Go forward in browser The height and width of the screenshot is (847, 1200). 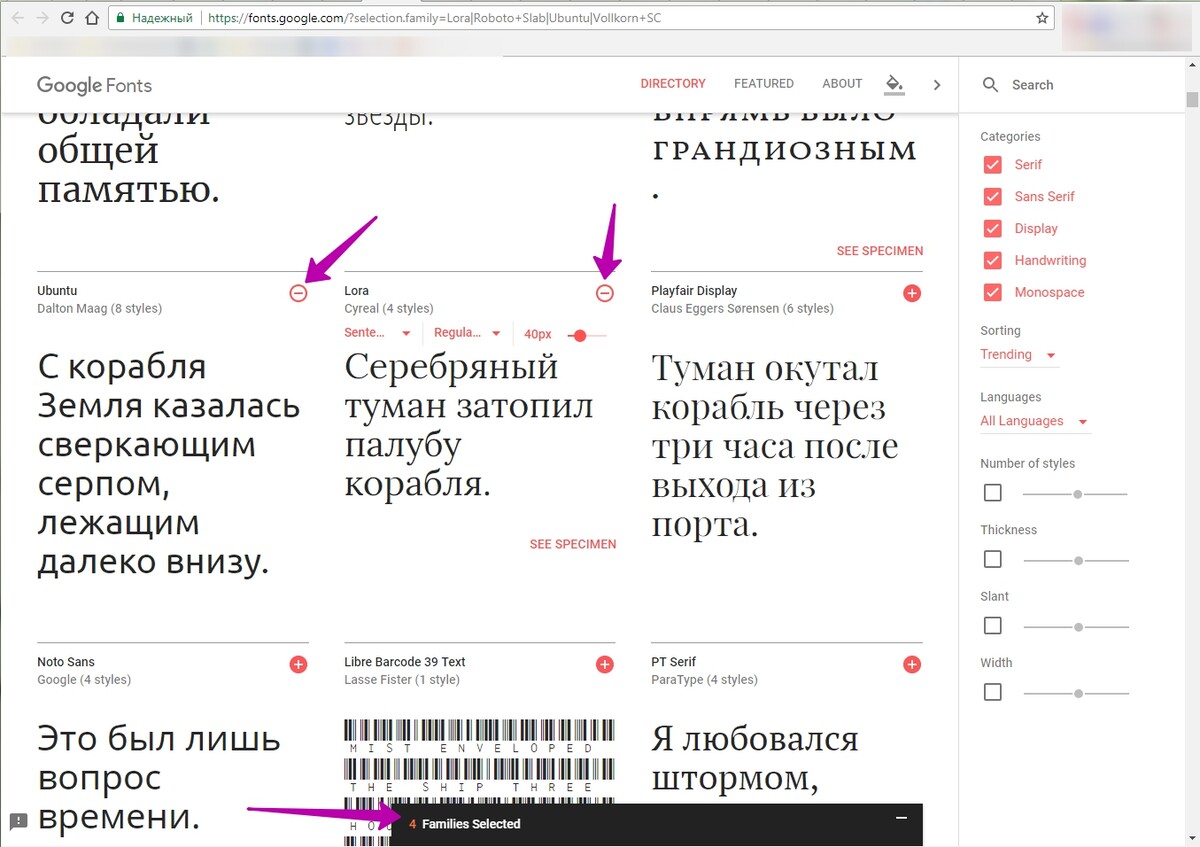pyautogui.click(x=43, y=18)
